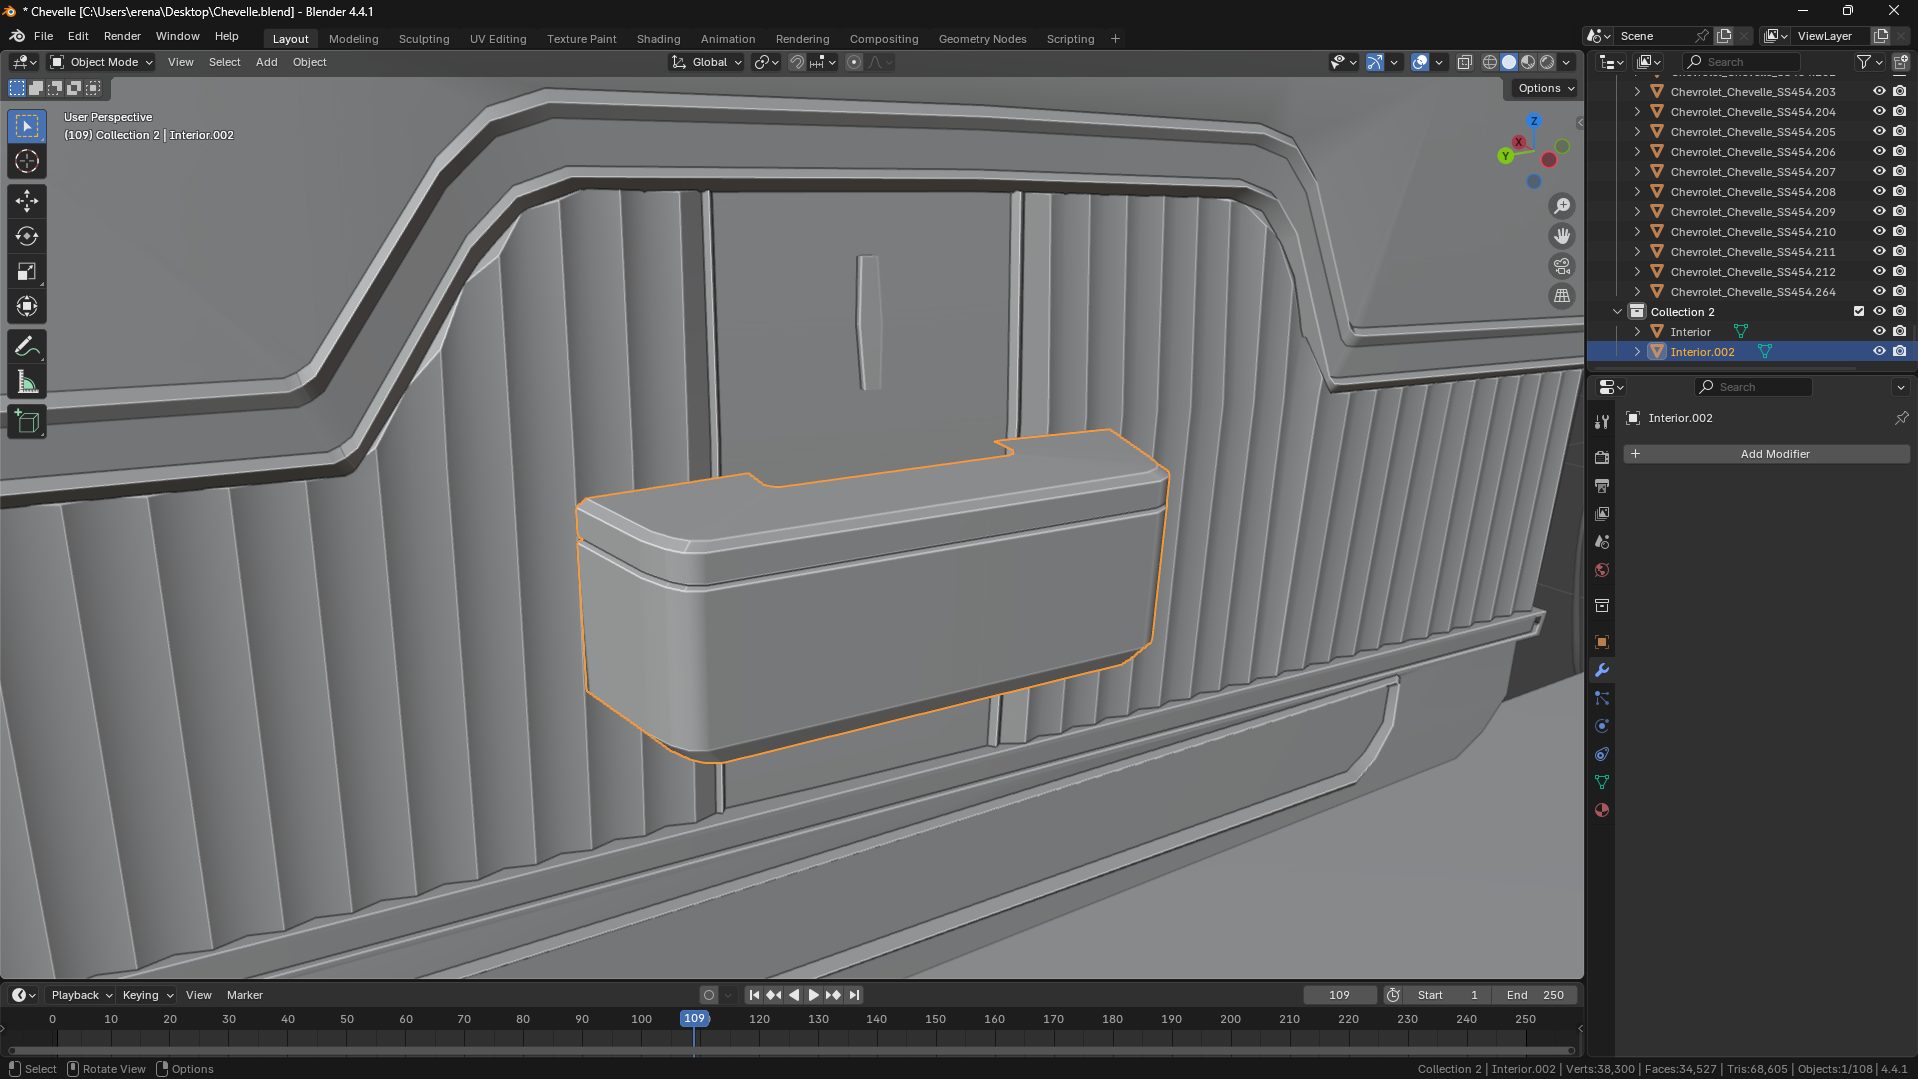Open the Playback dropdown in timeline
This screenshot has width=1918, height=1079.
pyautogui.click(x=81, y=995)
